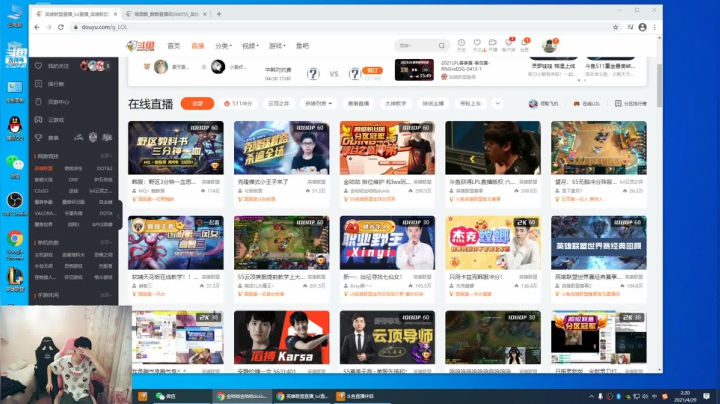Open the 英雄联盟世界赛经典回顾 thumbnail
The image size is (720, 404).
tap(599, 243)
